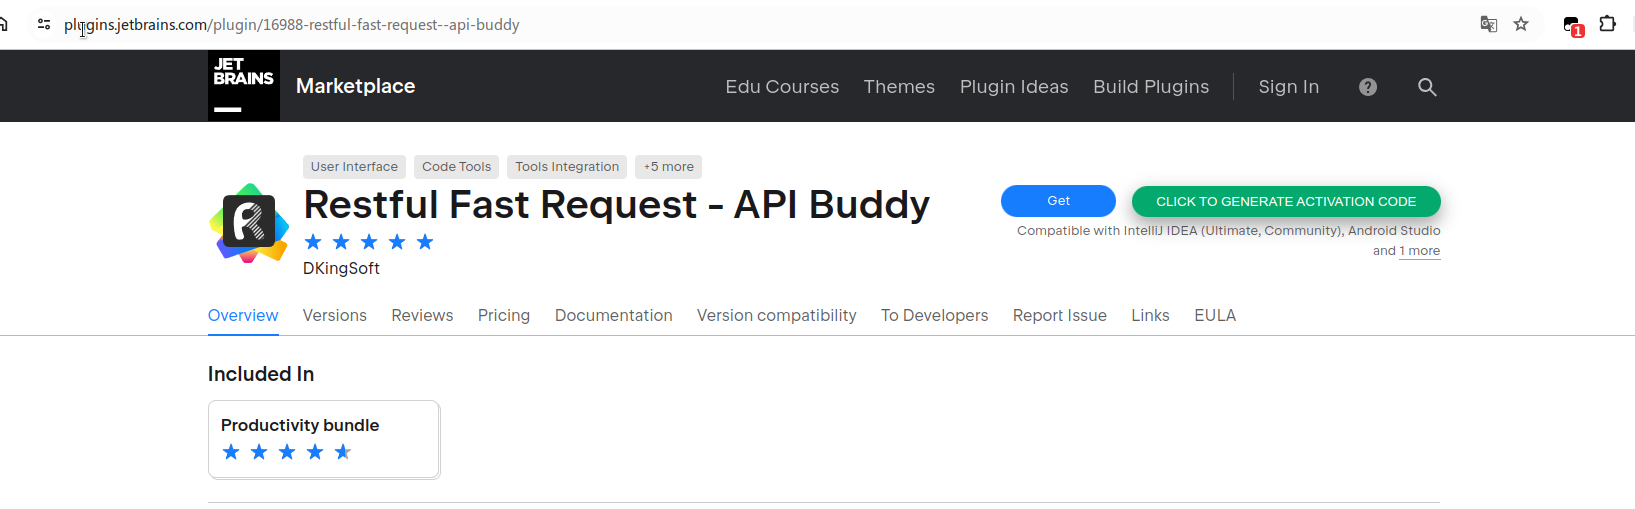This screenshot has width=1635, height=509.
Task: Click extension icon with red badge
Action: (x=1573, y=26)
